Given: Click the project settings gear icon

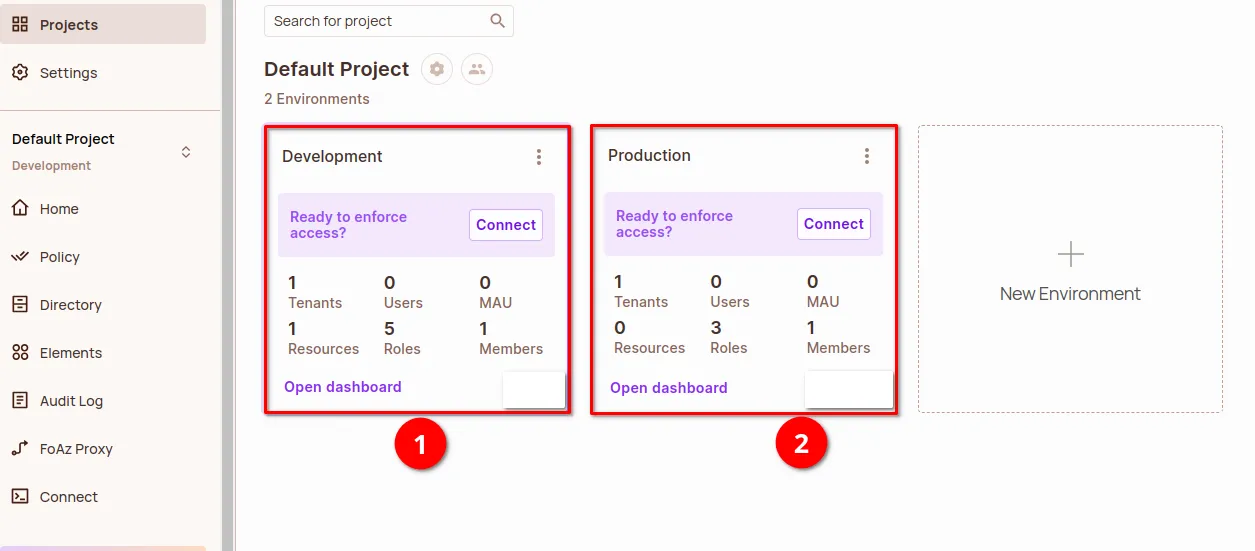Looking at the screenshot, I should 437,69.
